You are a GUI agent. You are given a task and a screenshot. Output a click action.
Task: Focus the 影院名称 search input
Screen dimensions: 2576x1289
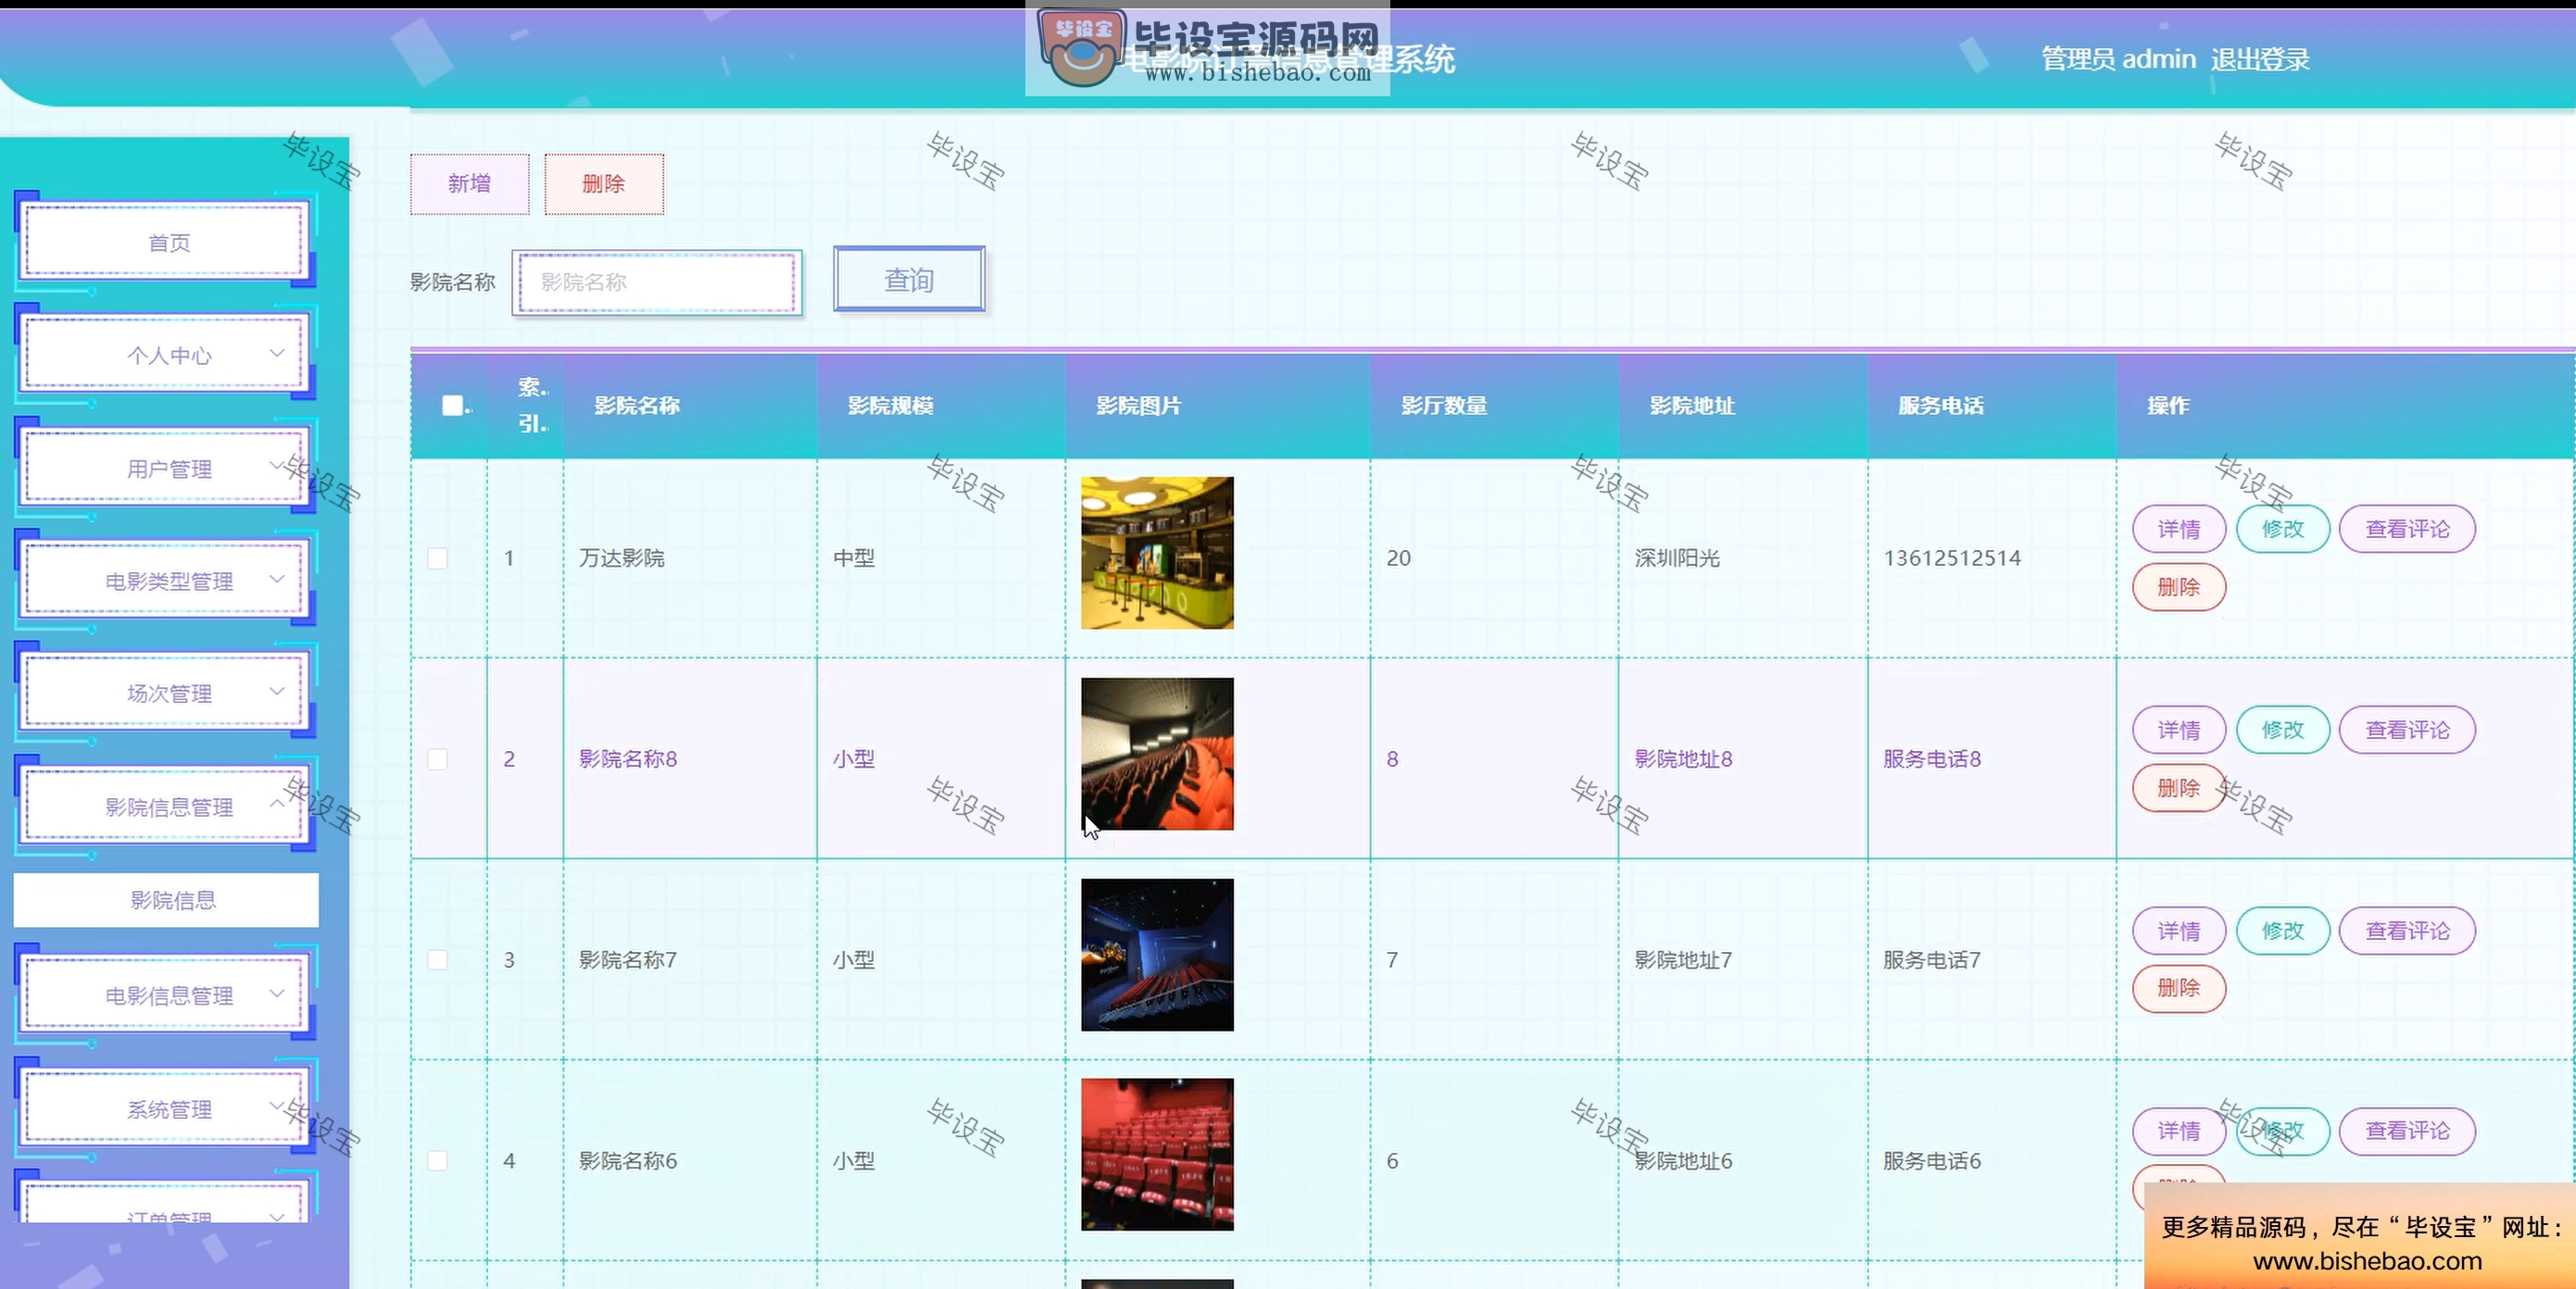657,282
